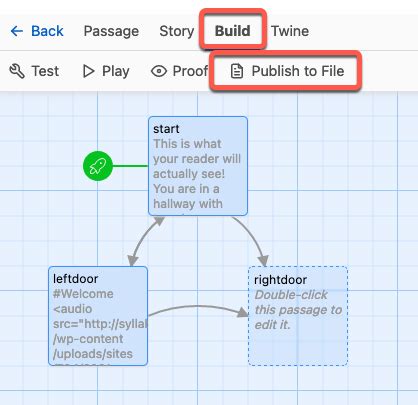Click the document icon for Publish
This screenshot has width=418, height=405.
(x=237, y=71)
